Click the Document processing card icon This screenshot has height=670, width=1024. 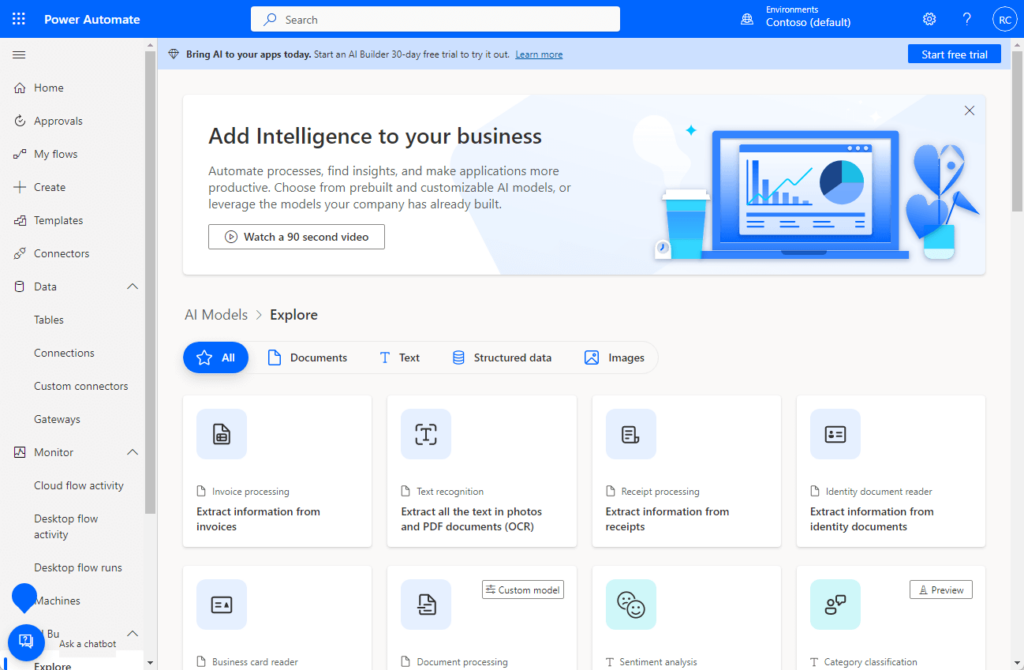tap(426, 605)
